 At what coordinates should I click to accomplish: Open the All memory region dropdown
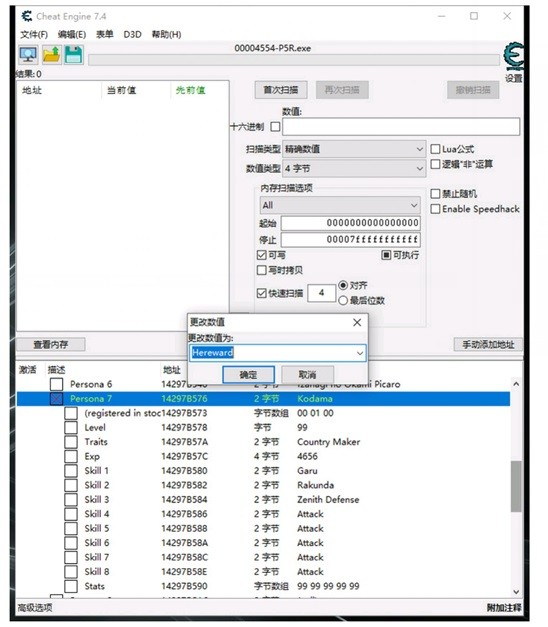[x=340, y=205]
